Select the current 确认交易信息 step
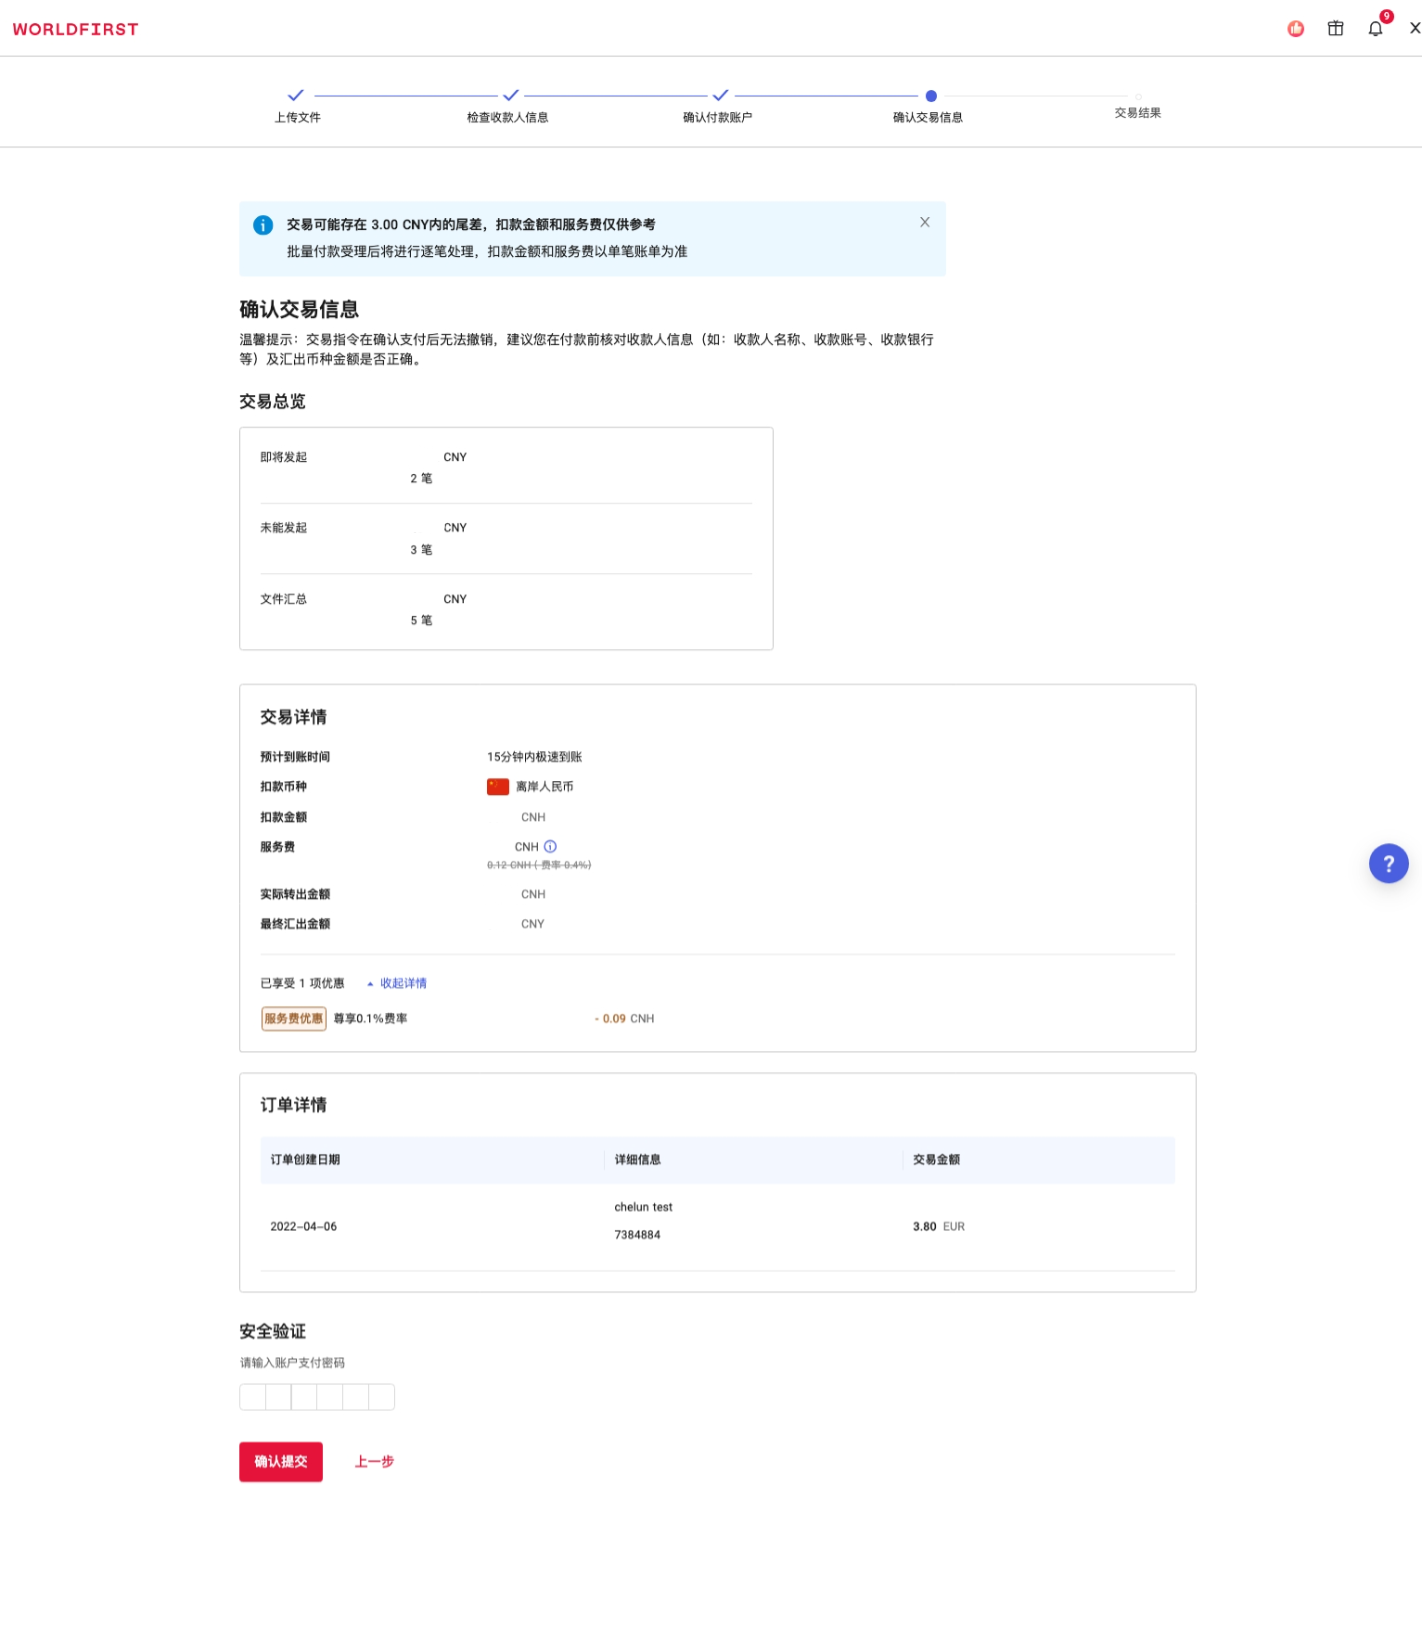The height and width of the screenshot is (1631, 1422). click(x=929, y=106)
